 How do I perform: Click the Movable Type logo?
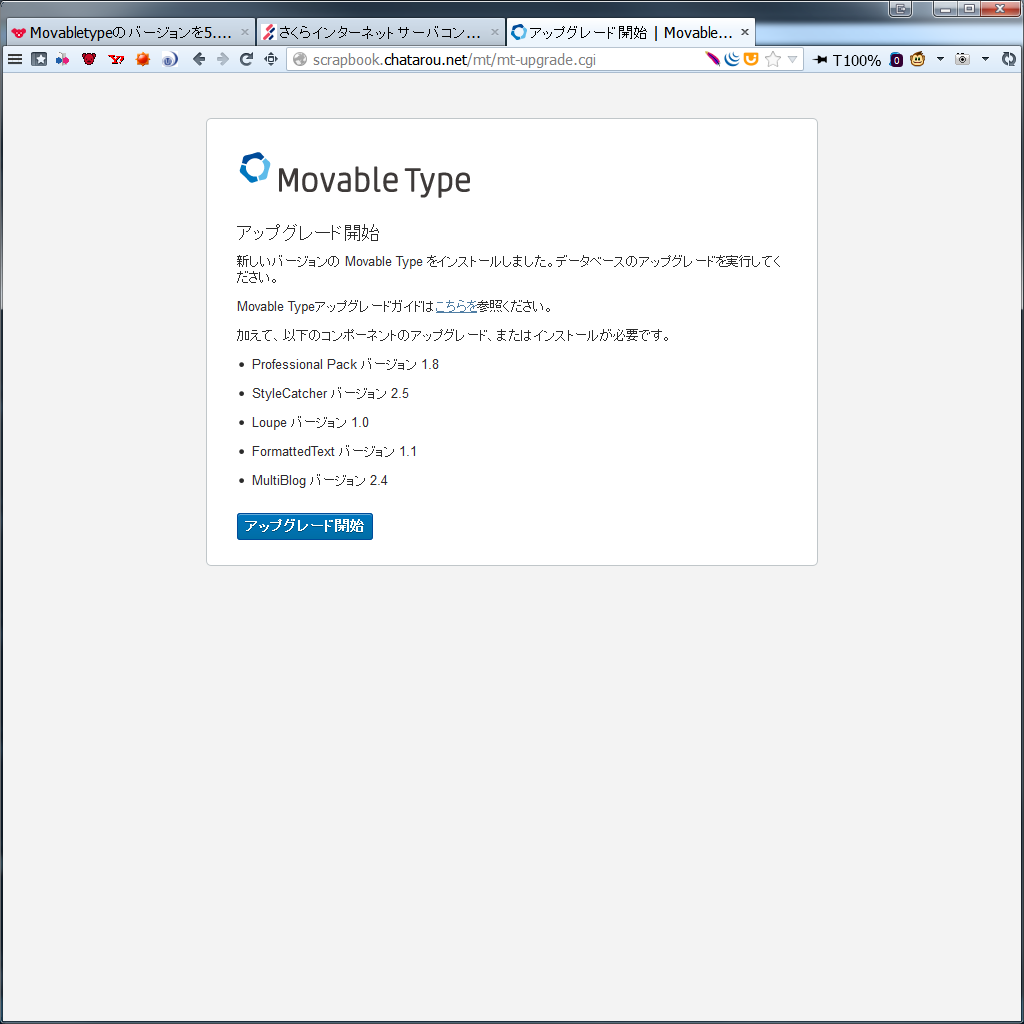coord(355,174)
